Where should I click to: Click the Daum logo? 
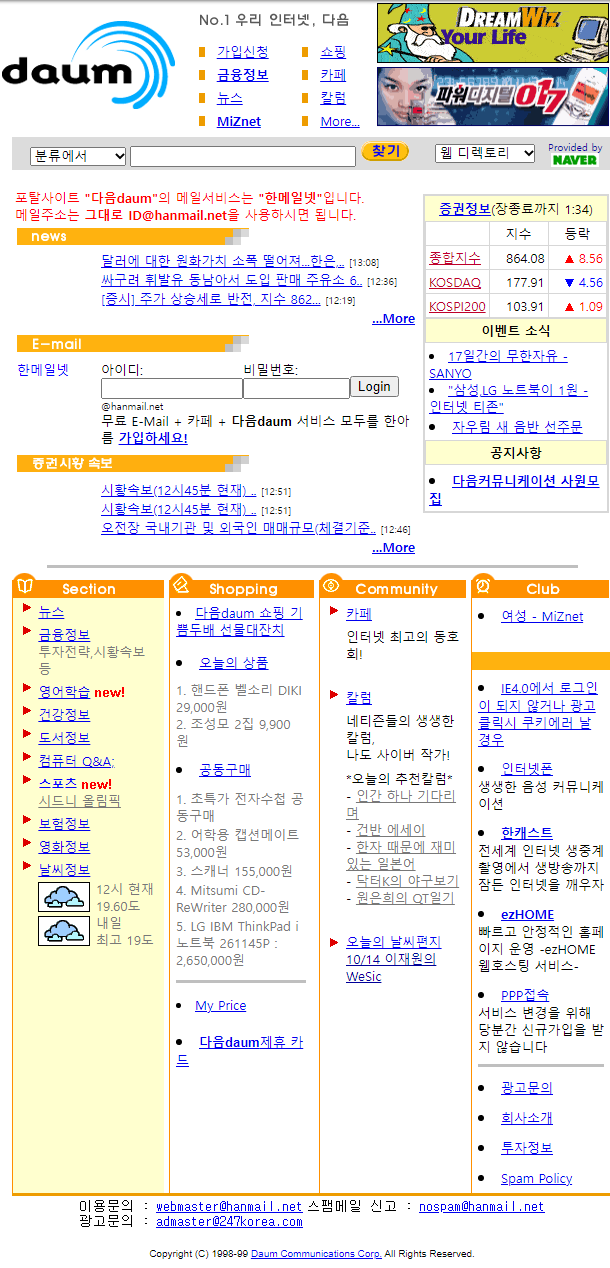(88, 66)
